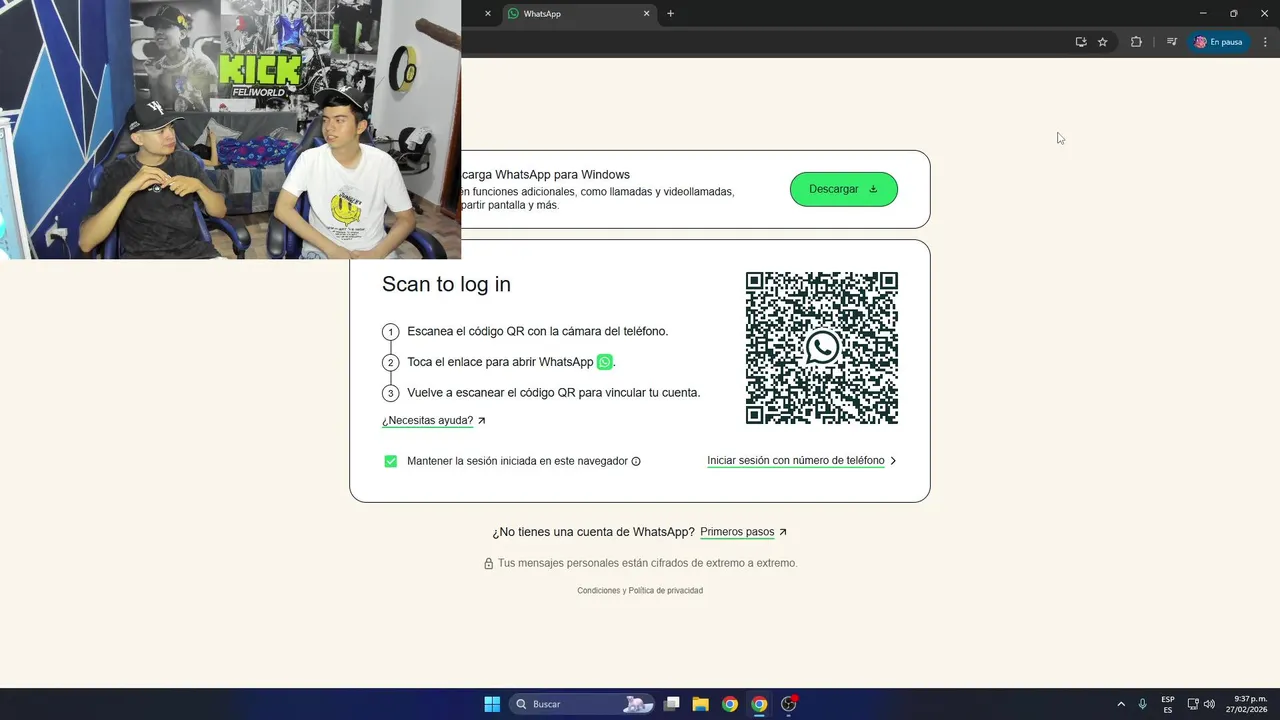
Task: Click lock icon beside encryption message
Action: point(489,564)
